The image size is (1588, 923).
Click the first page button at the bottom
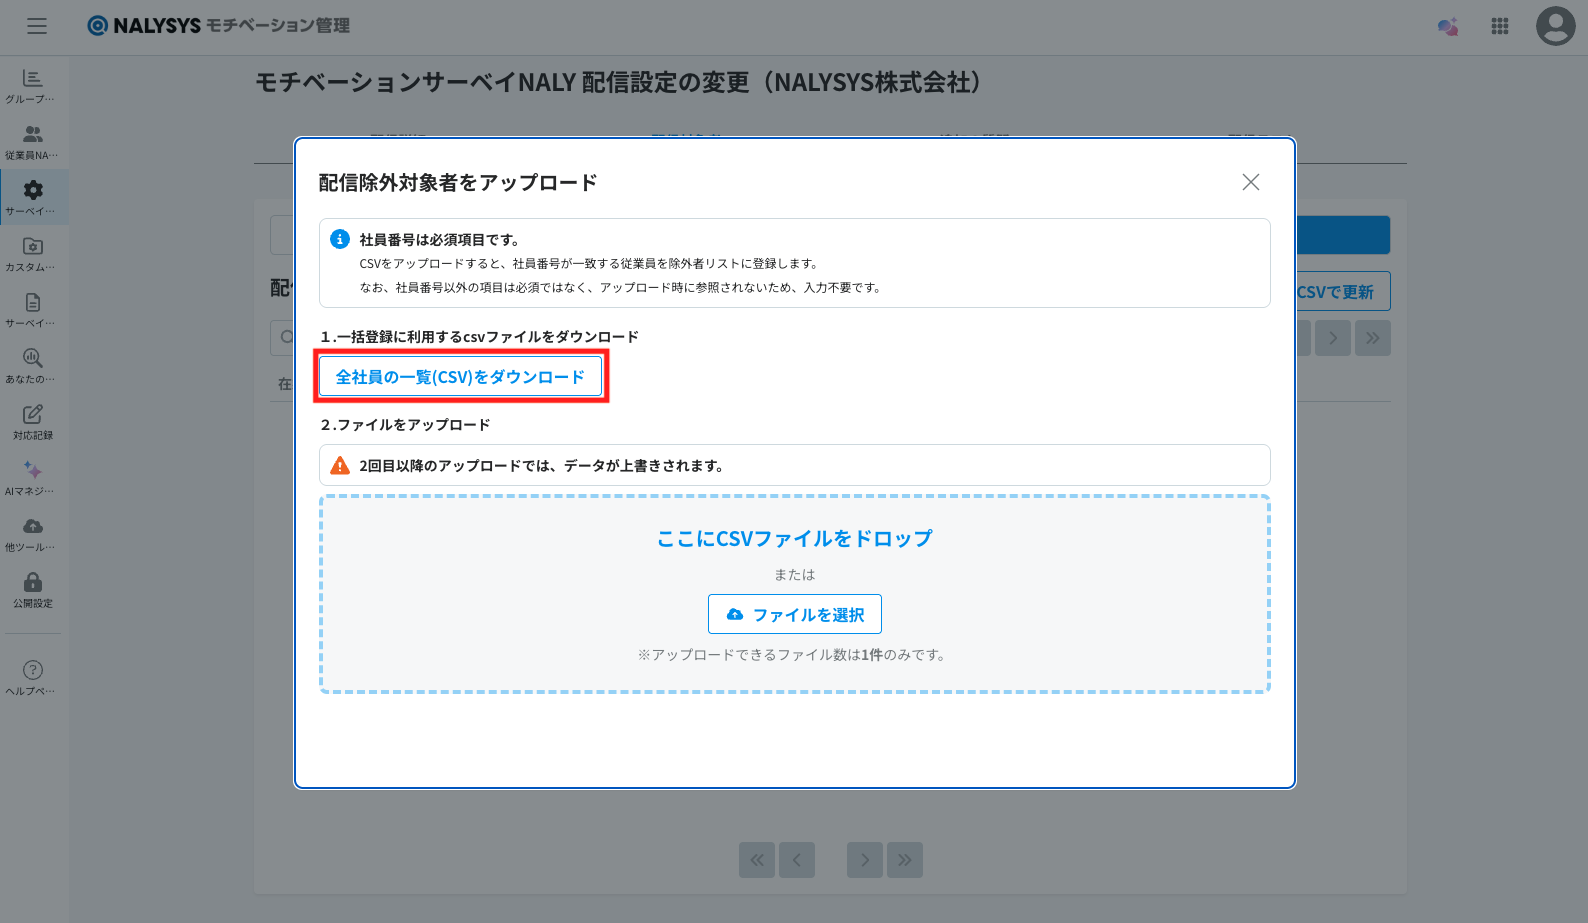coord(757,860)
